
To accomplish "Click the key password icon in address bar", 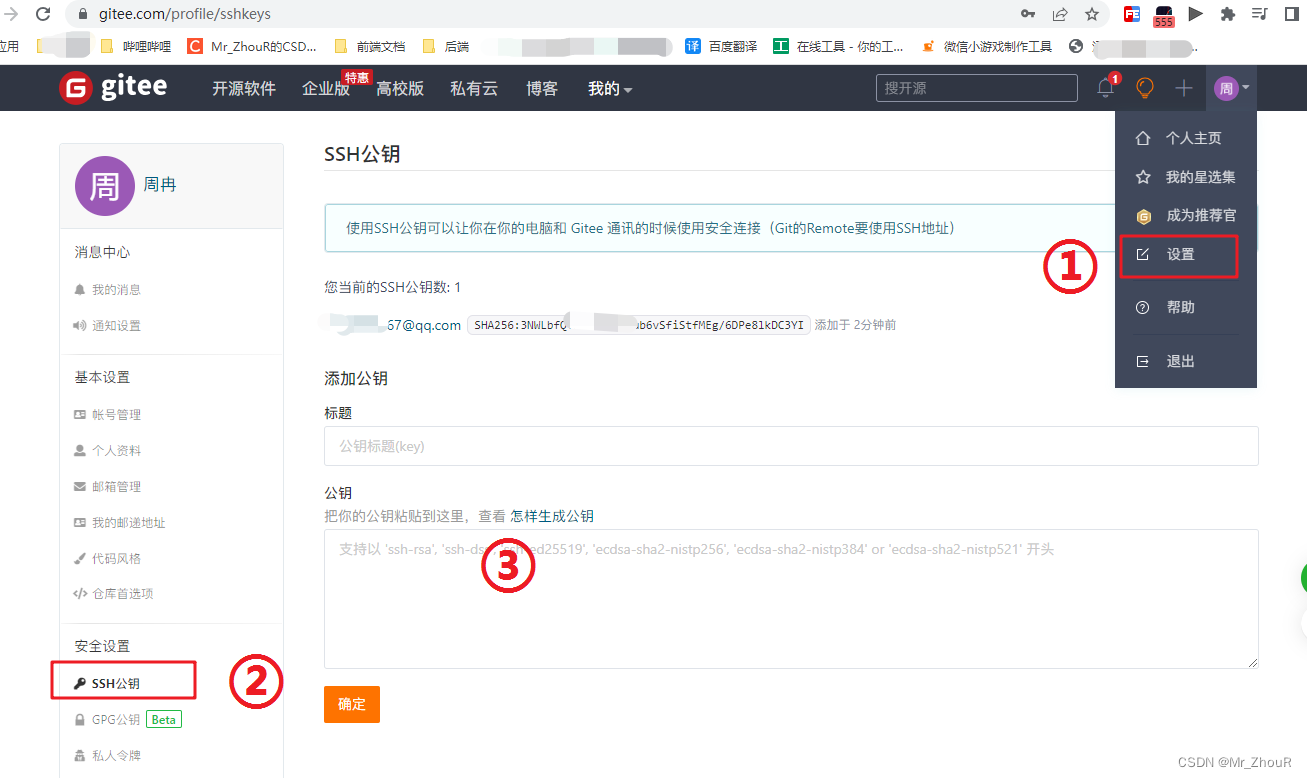I will 1028,14.
